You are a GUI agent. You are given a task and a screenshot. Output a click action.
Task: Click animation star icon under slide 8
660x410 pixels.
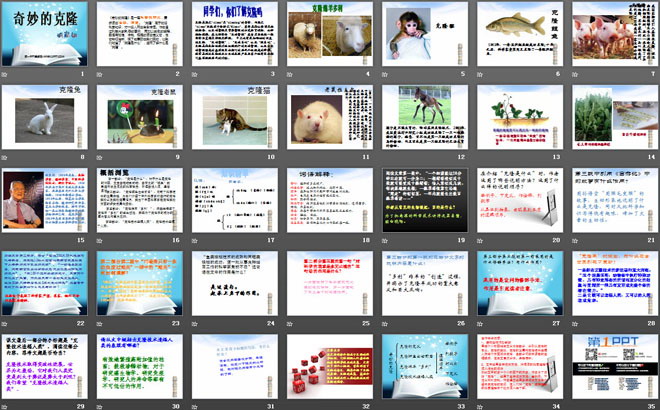click(5, 158)
